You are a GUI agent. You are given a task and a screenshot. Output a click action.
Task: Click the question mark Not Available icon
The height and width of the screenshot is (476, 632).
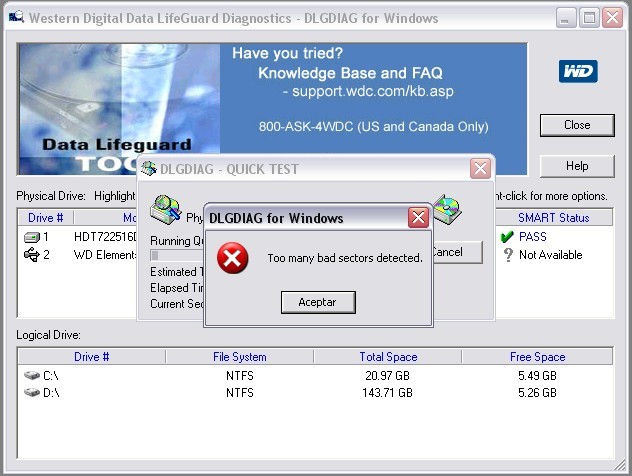click(x=508, y=255)
